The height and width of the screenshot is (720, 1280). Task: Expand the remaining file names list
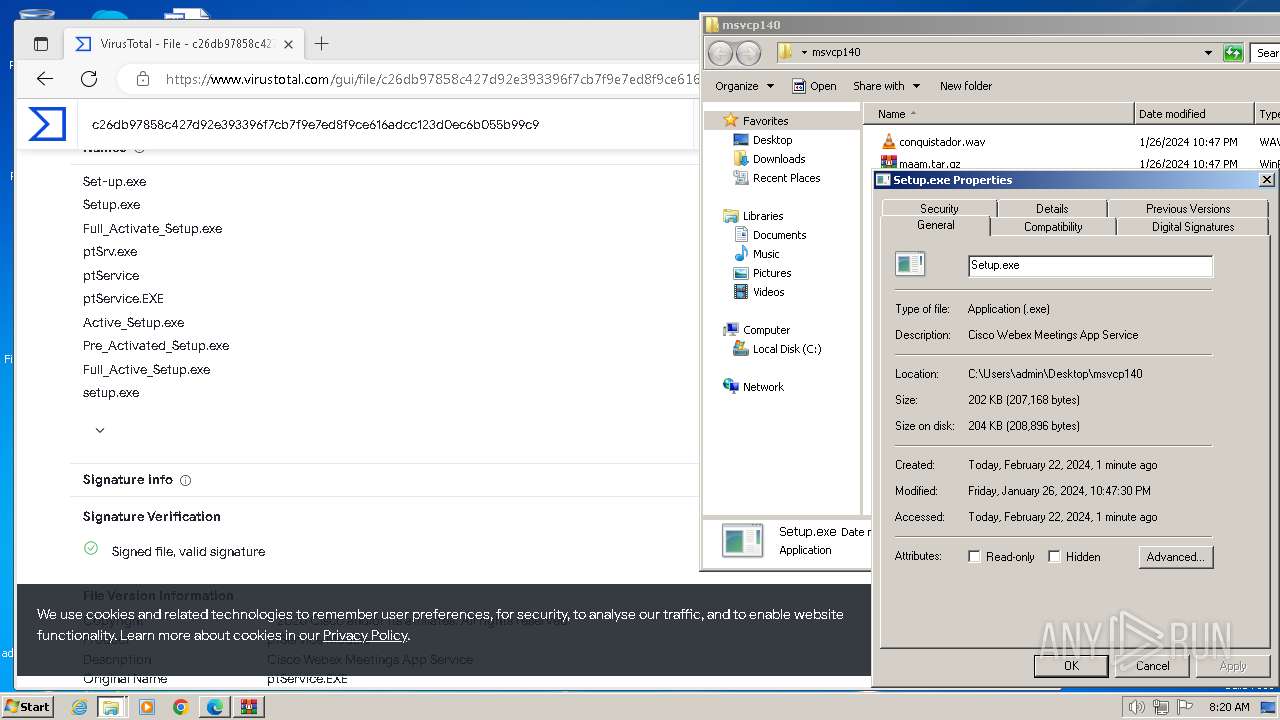100,430
